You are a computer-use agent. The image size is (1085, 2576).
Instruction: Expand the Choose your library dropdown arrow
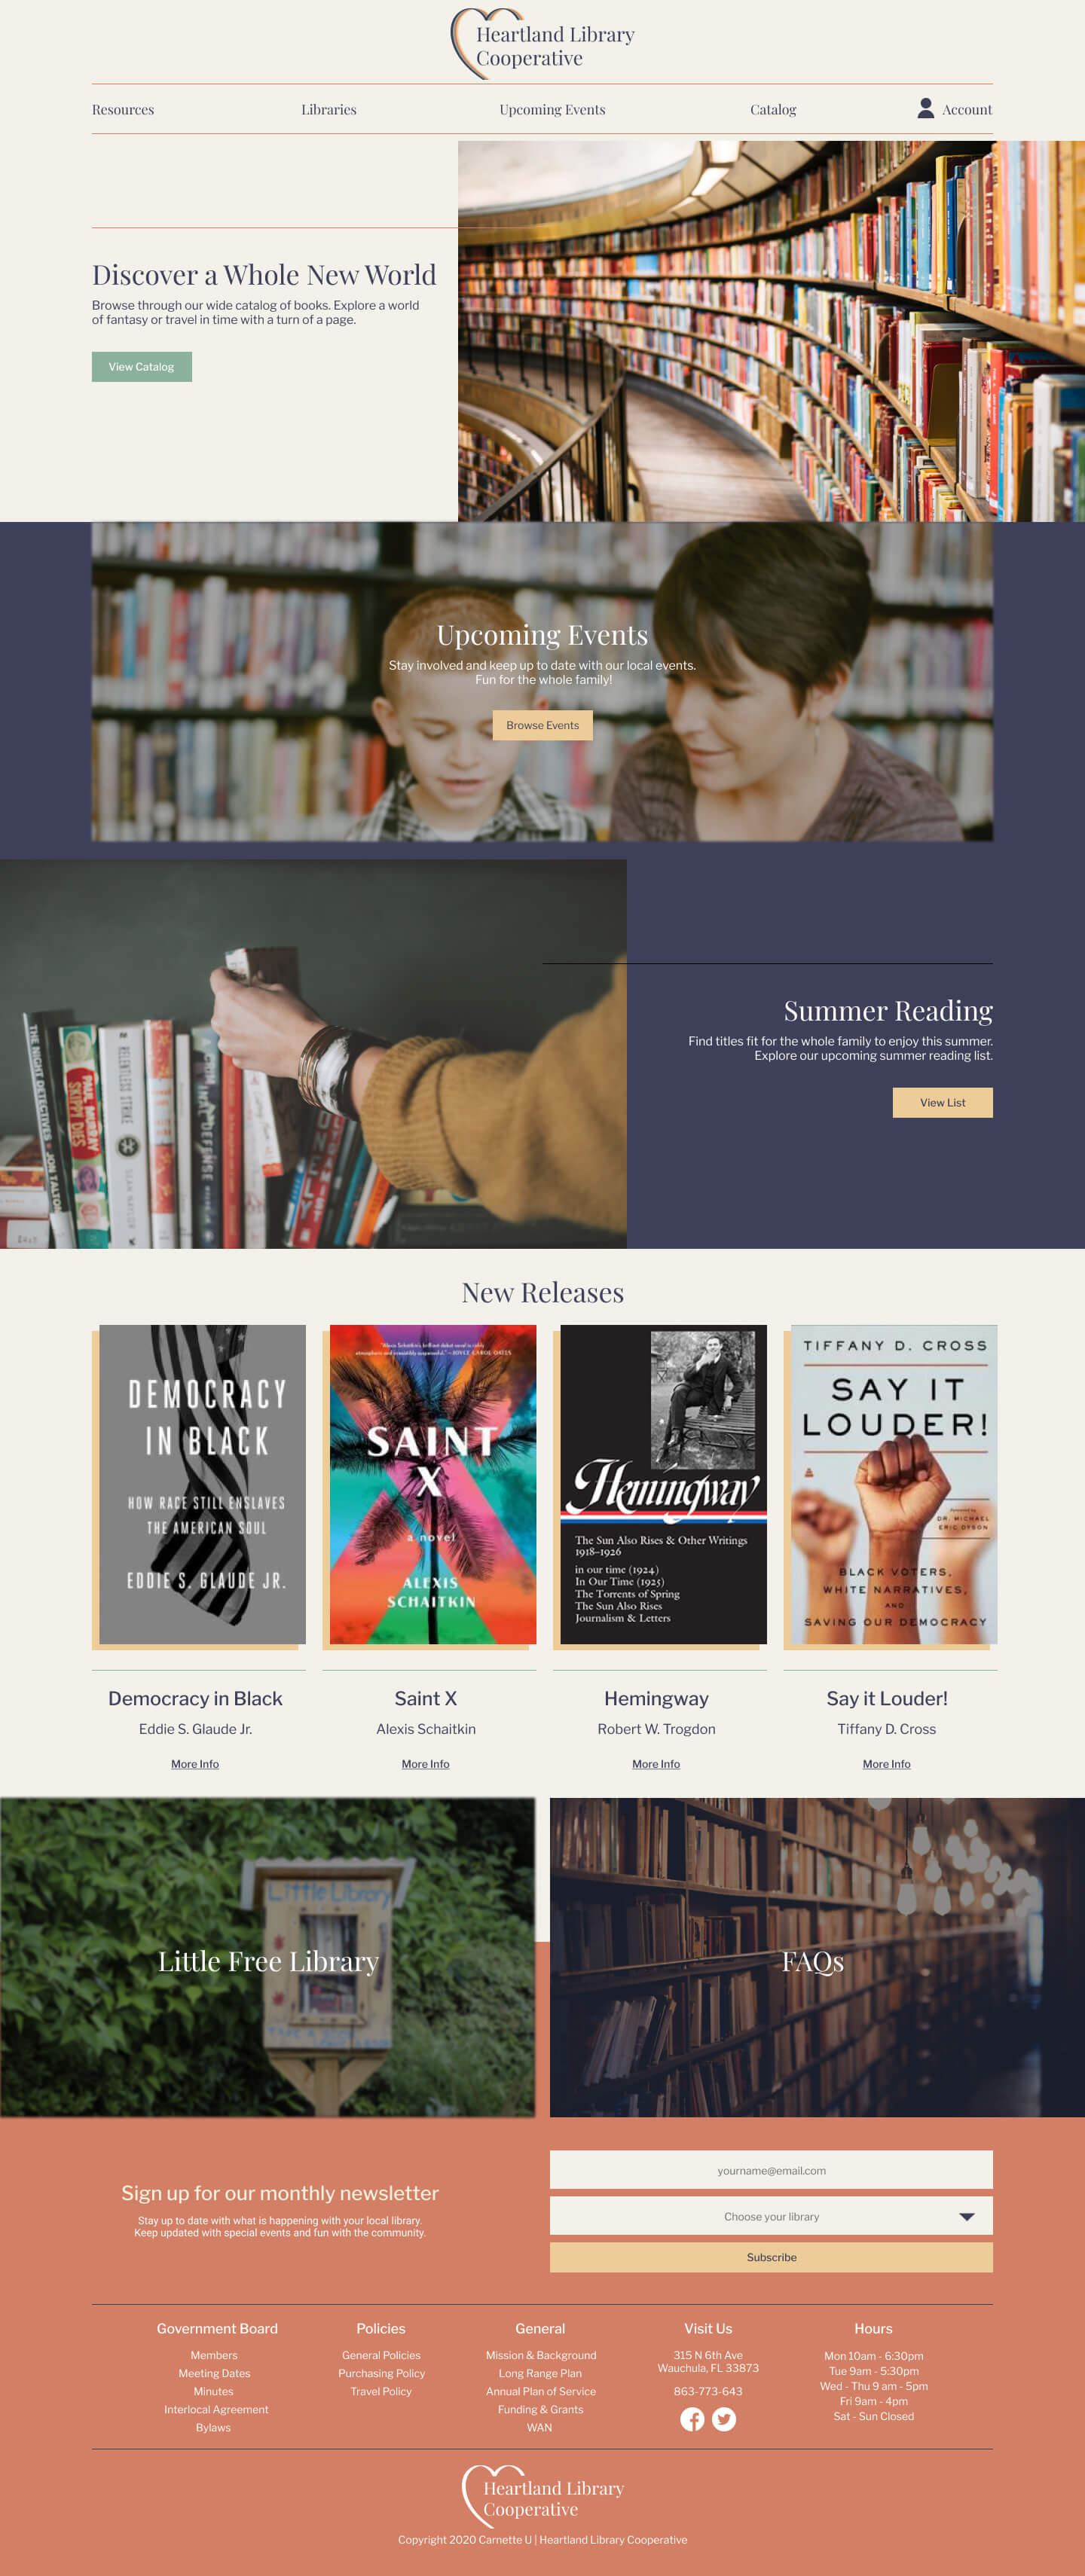[966, 2217]
